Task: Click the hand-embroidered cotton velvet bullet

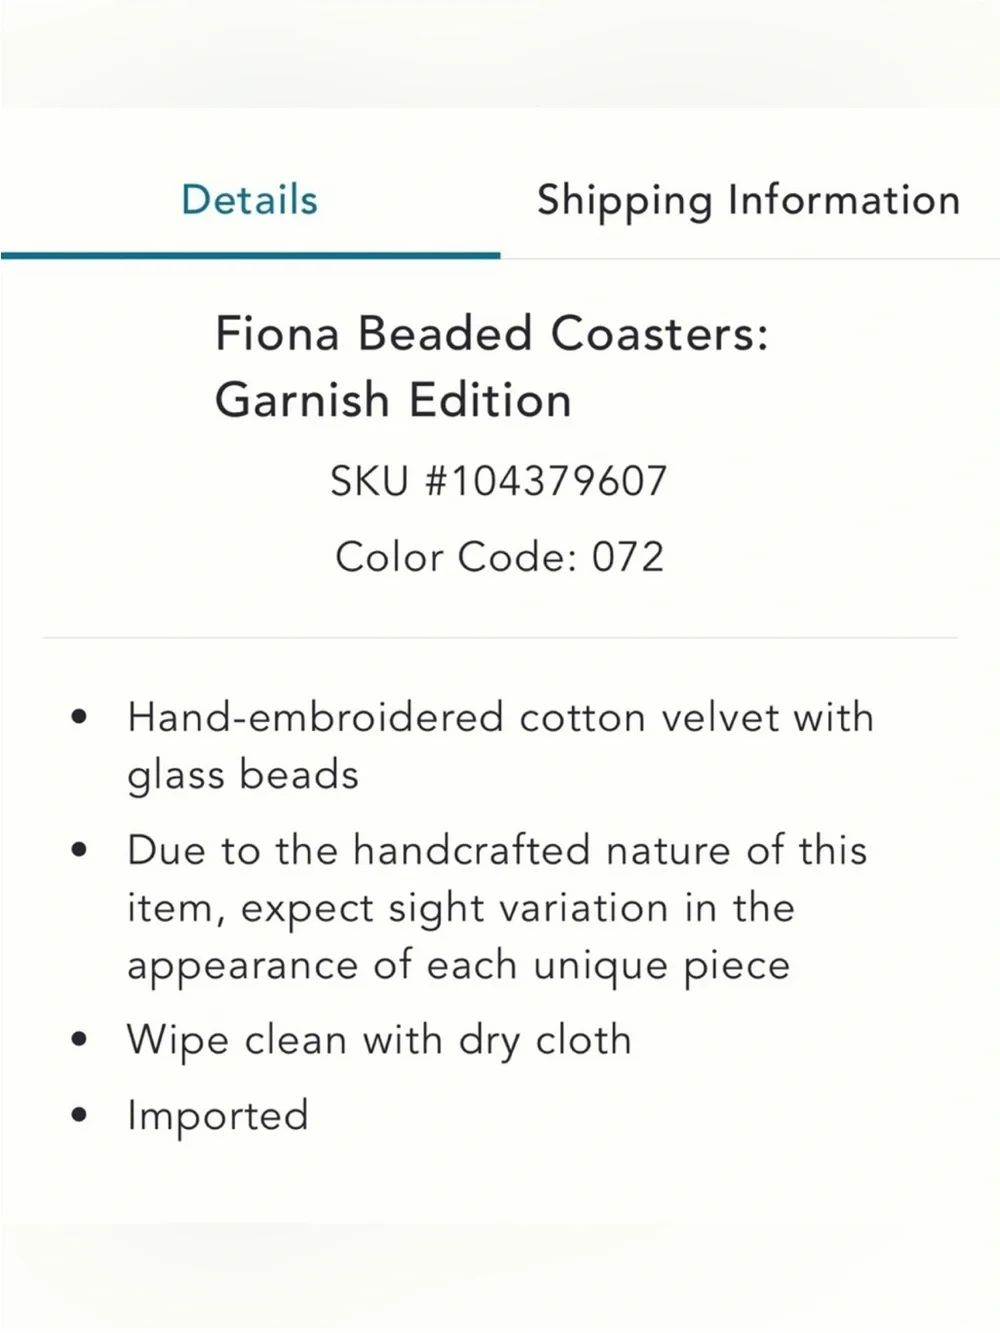Action: point(500,746)
